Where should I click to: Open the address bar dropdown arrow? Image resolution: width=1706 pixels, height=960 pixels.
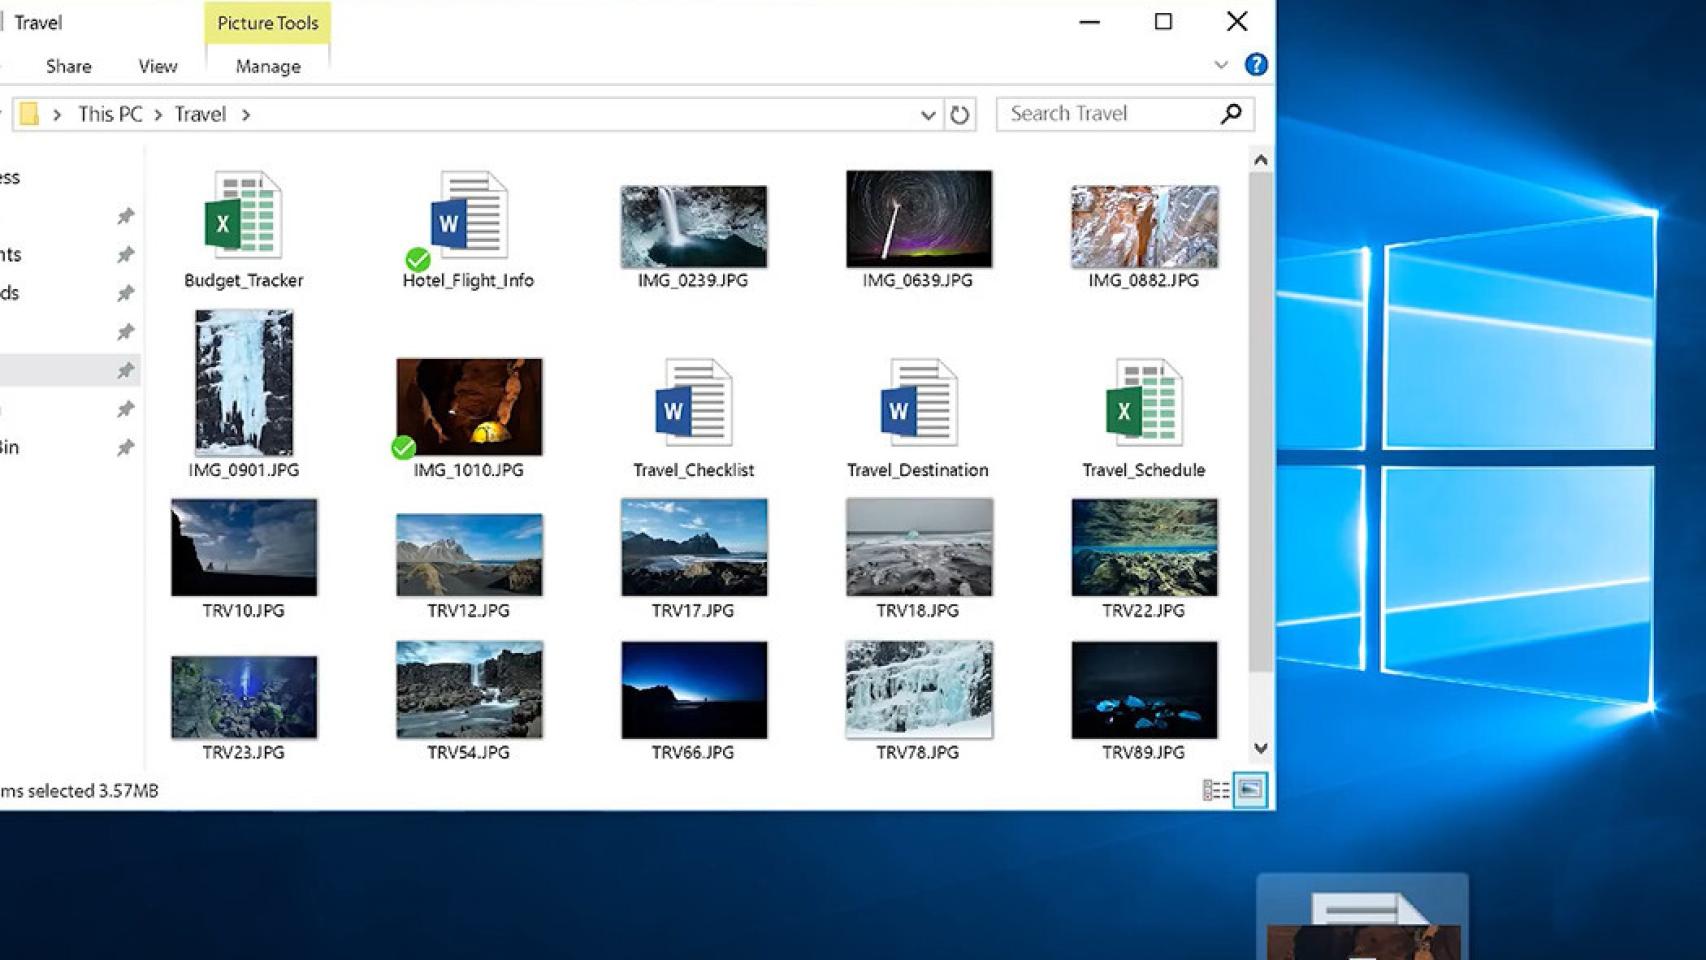[927, 114]
